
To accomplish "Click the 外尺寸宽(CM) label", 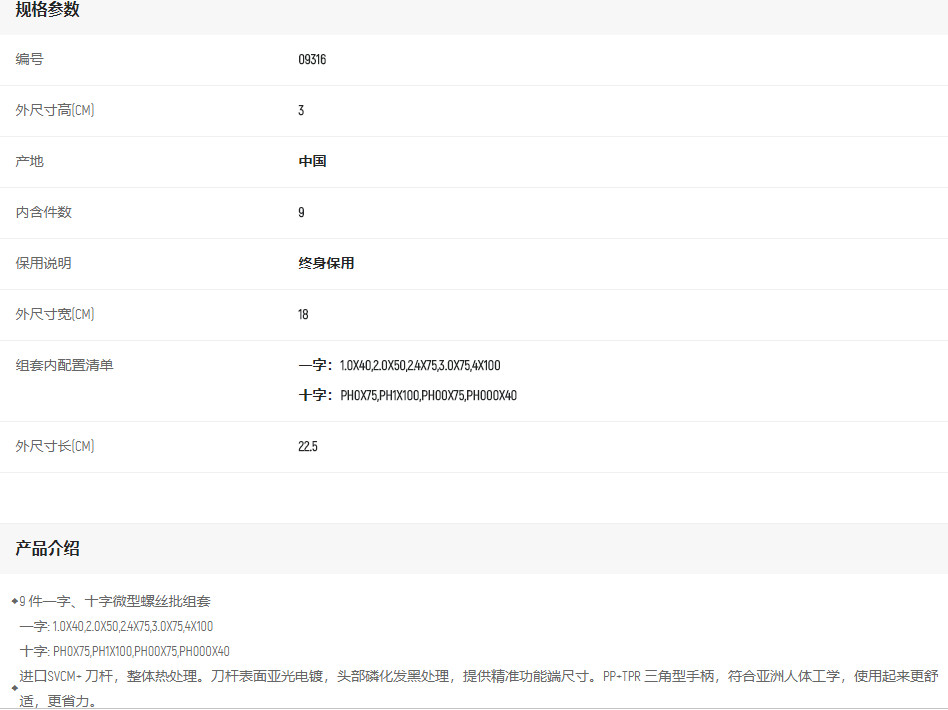I will (x=55, y=315).
